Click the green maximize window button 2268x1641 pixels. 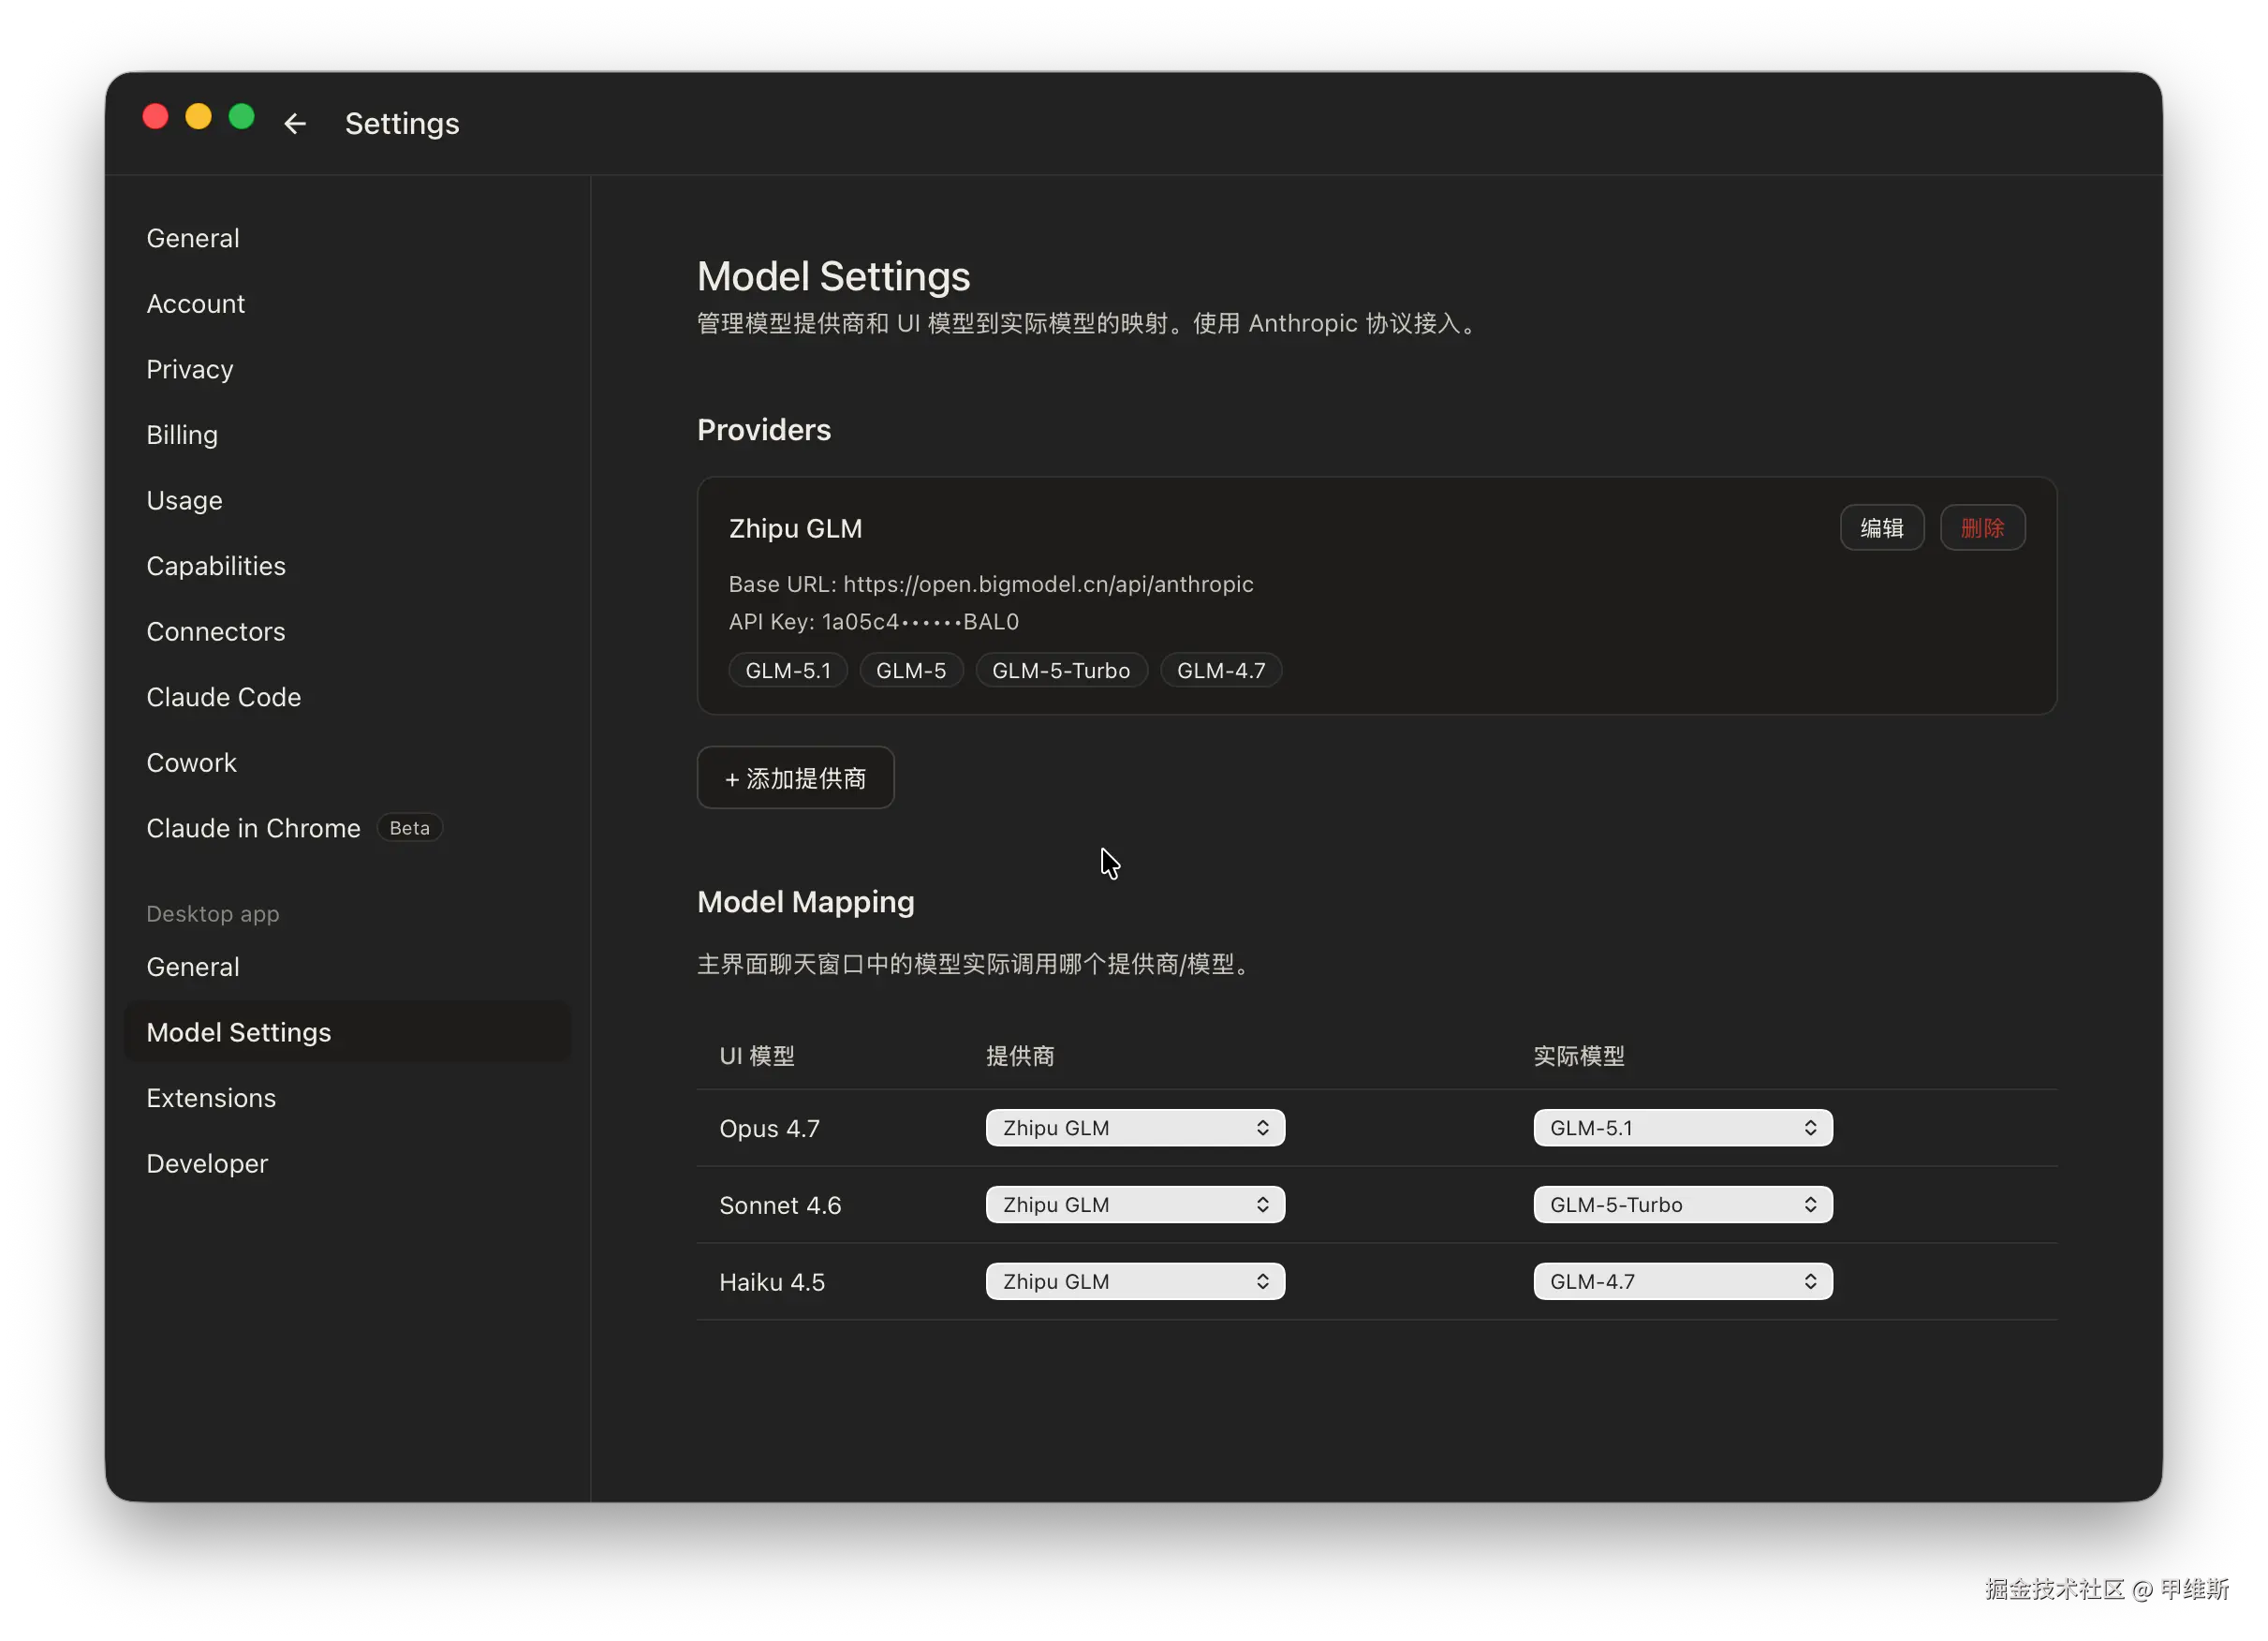[242, 117]
